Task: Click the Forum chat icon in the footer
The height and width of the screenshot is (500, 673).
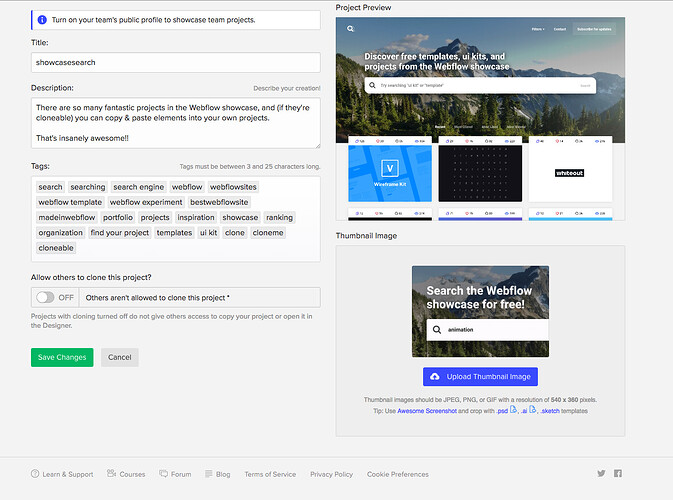Action: tap(164, 473)
